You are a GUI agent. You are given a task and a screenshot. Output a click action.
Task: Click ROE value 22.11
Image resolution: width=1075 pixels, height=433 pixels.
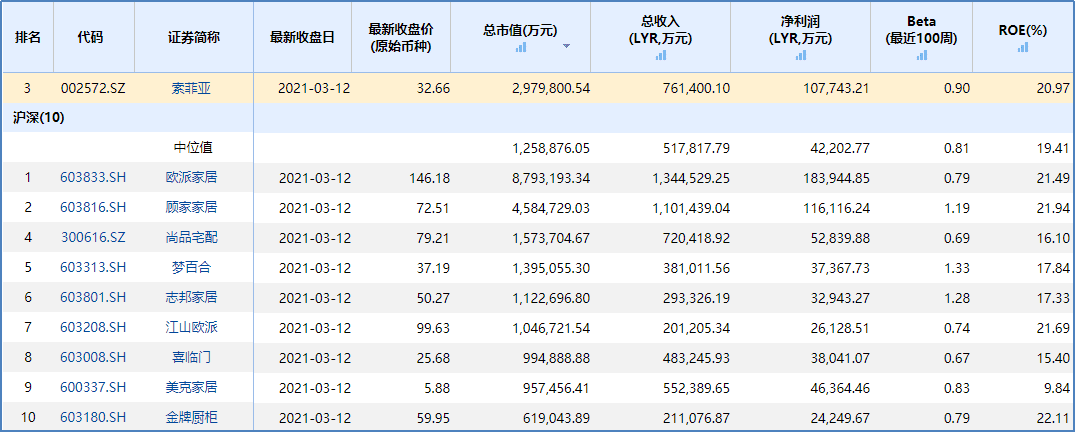1054,417
